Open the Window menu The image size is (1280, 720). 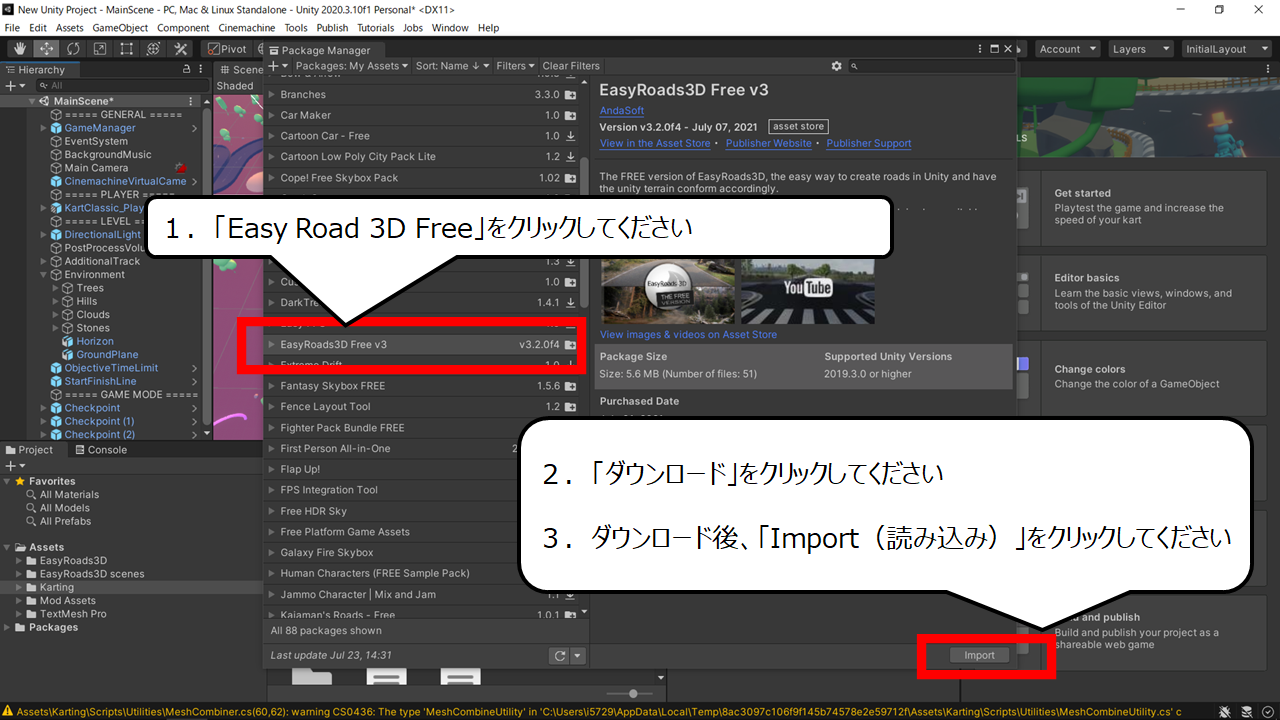pos(450,28)
